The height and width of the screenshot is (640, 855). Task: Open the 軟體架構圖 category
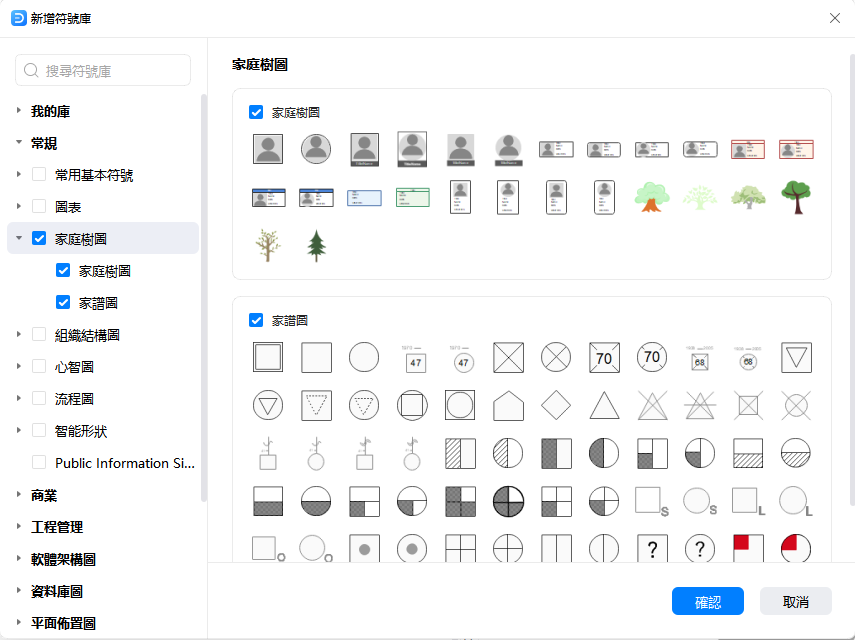19,559
